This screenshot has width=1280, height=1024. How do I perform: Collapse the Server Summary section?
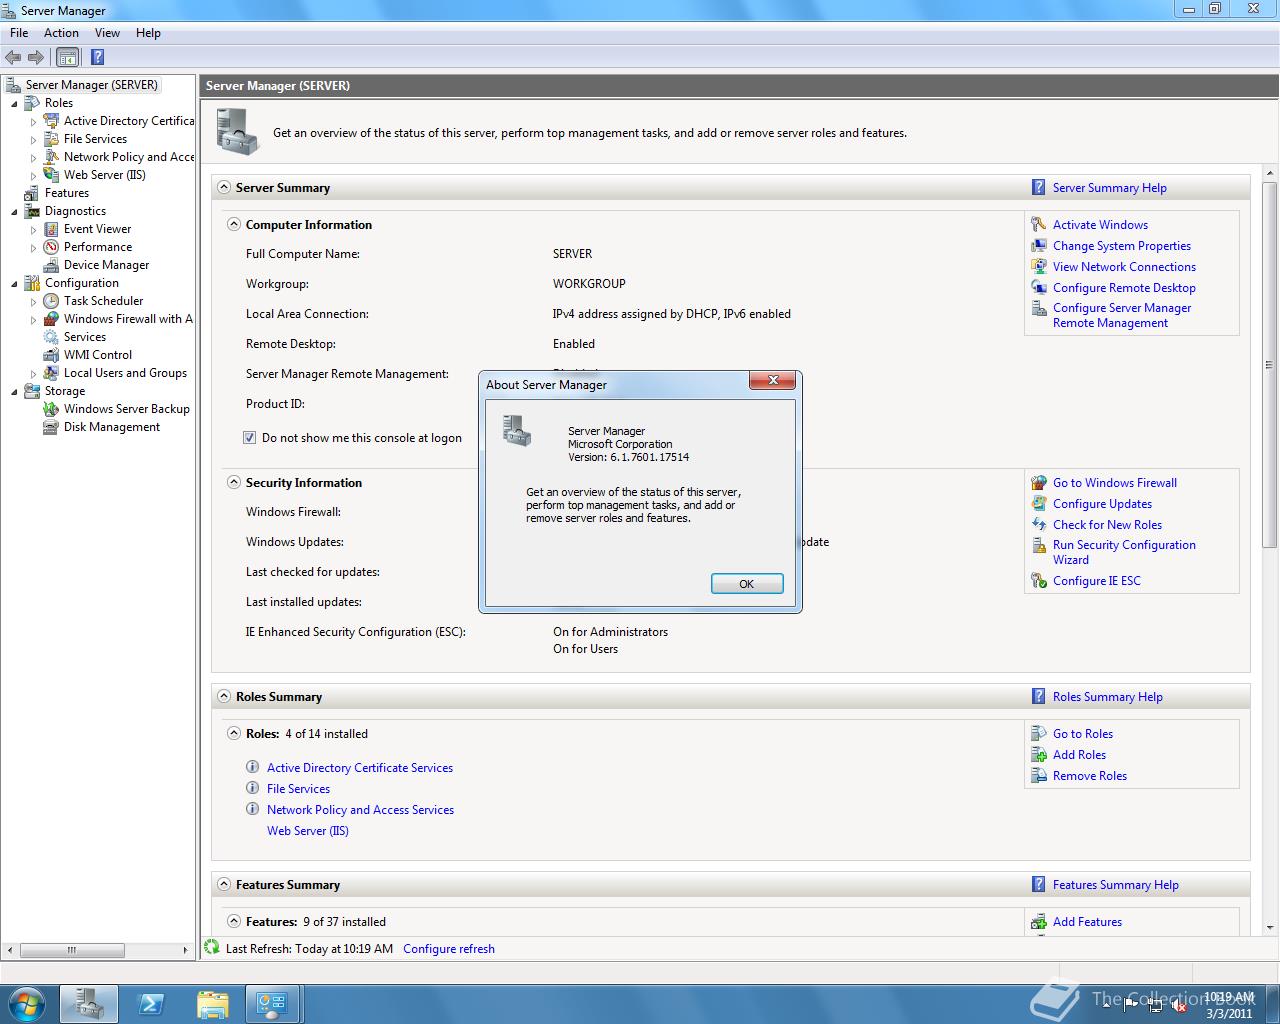[224, 188]
